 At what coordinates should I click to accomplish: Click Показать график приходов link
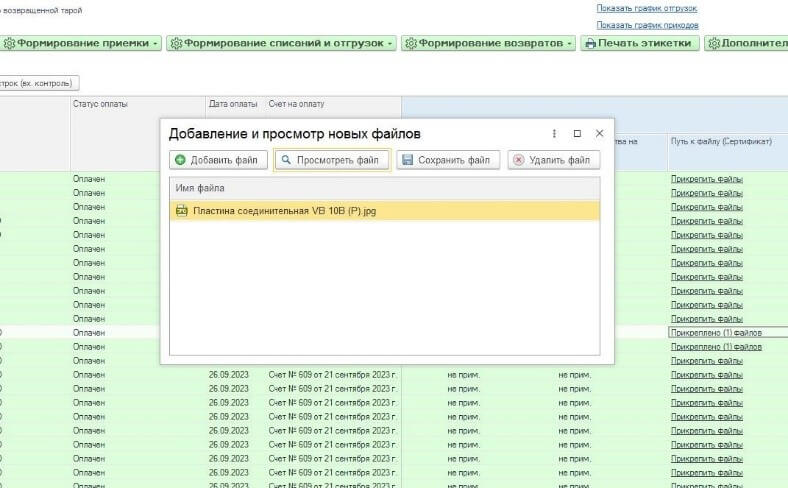pos(647,25)
